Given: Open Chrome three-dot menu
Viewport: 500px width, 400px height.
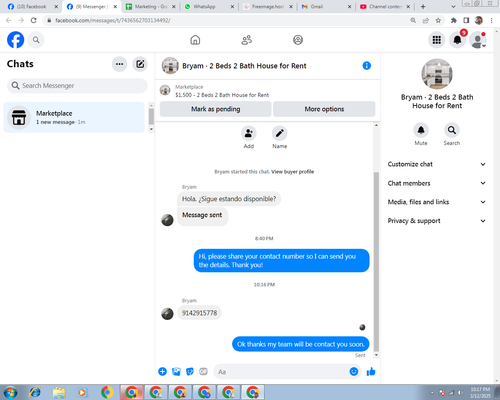Looking at the screenshot, I should click(x=491, y=20).
